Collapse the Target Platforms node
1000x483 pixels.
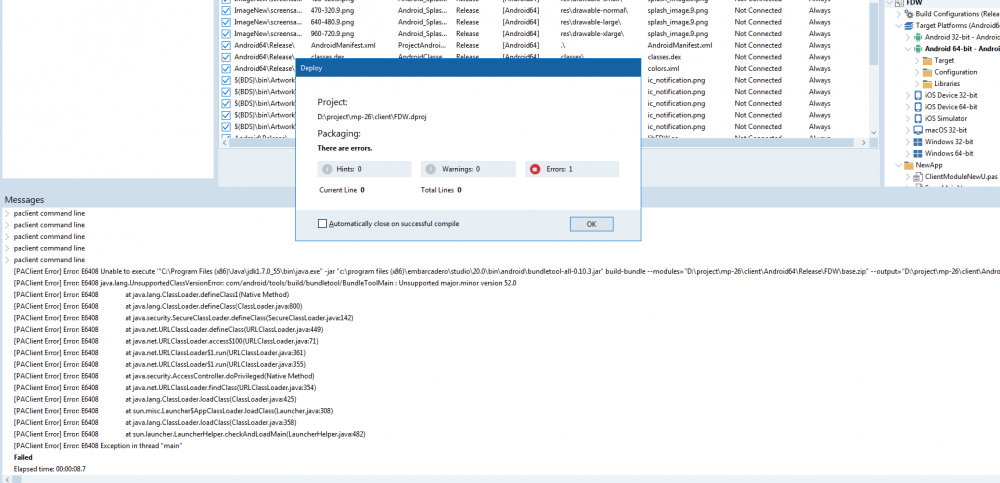[x=899, y=26]
